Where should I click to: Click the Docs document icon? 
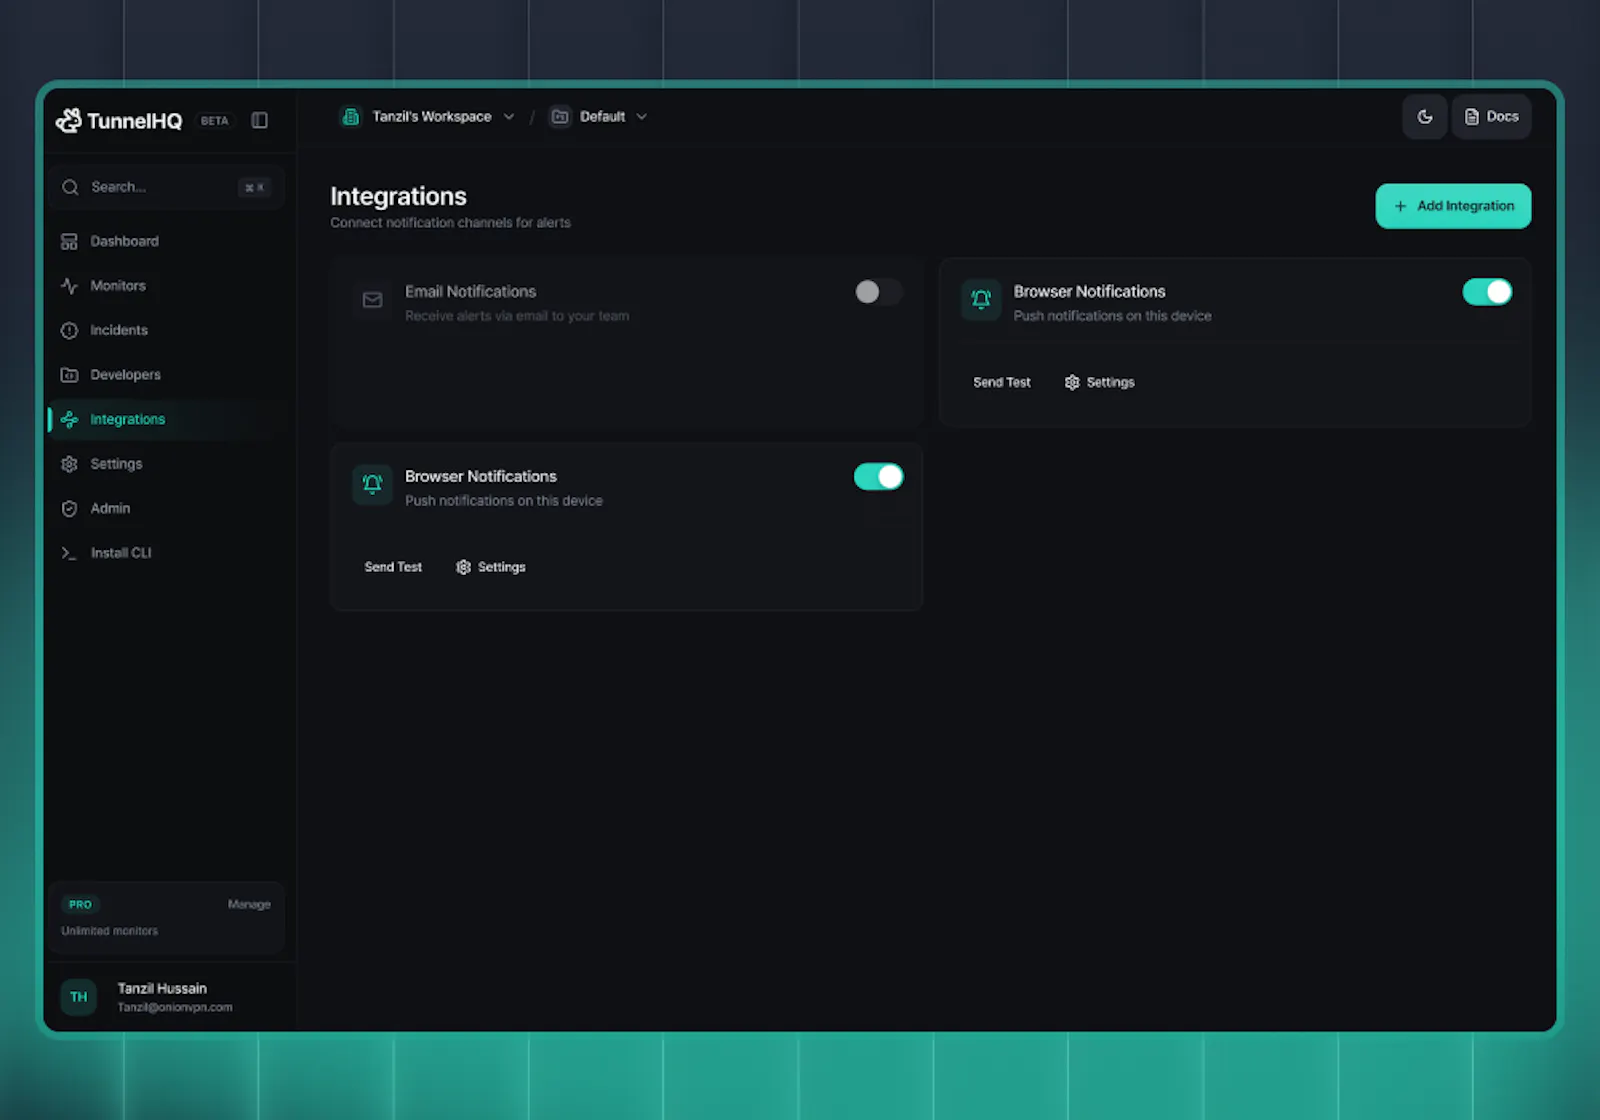[x=1472, y=117]
